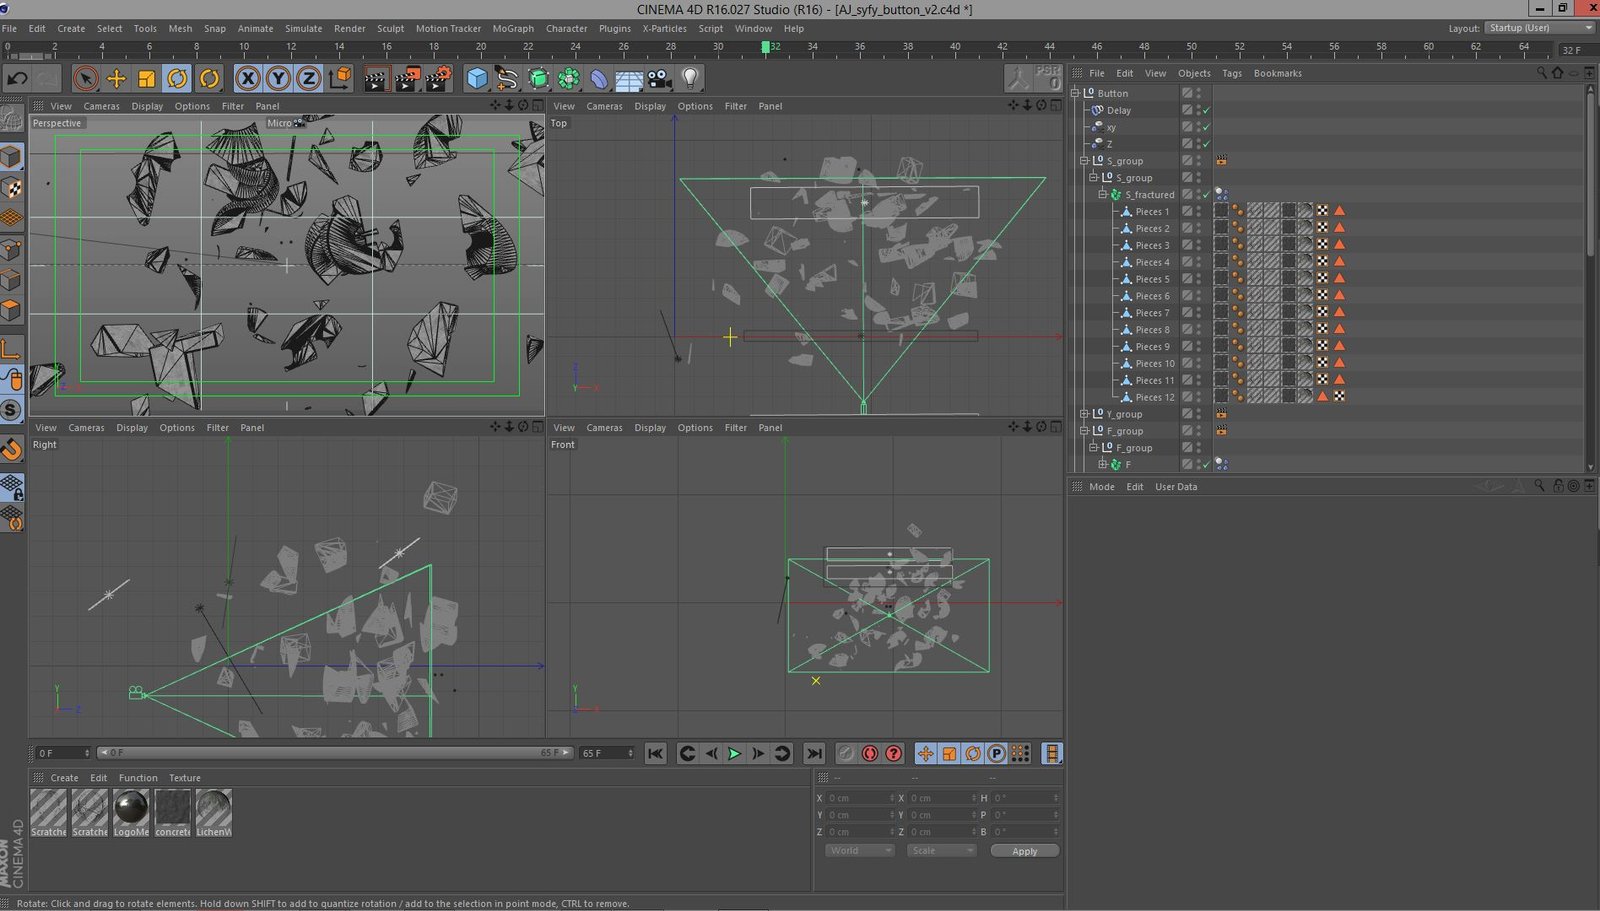Click the timeline playhead at frame 32

pyautogui.click(x=766, y=47)
